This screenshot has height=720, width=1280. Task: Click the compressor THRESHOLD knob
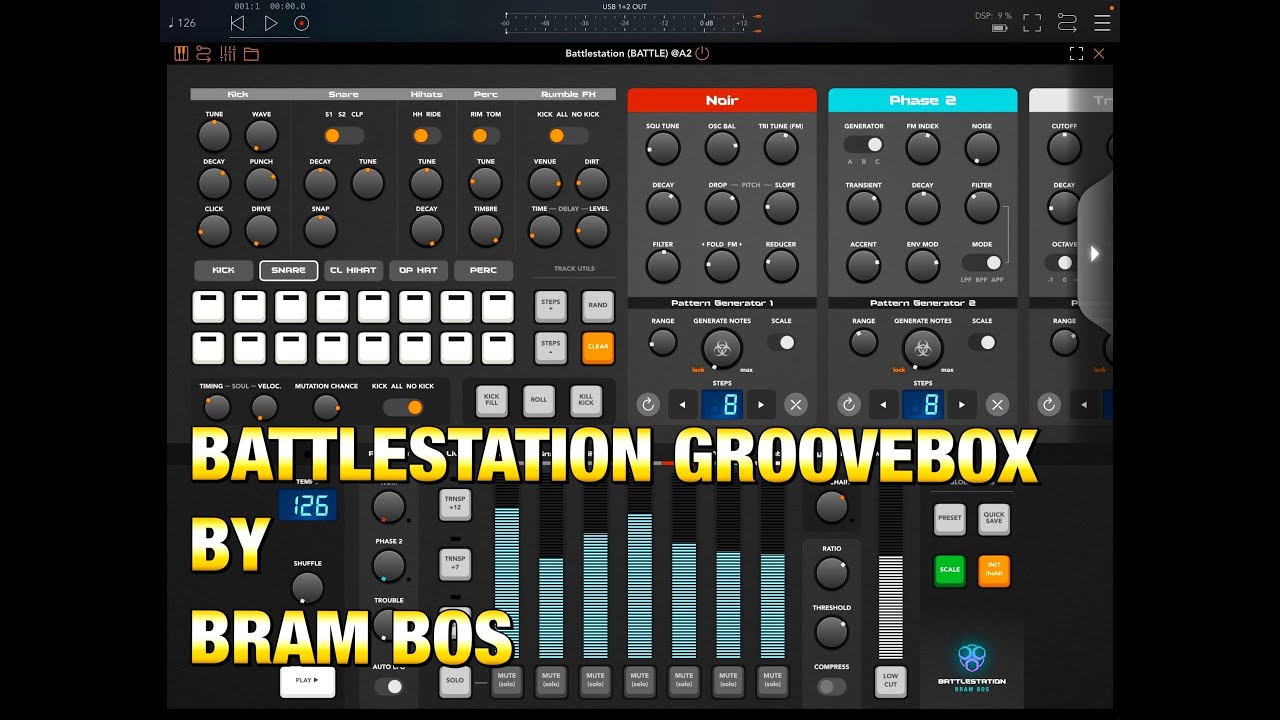[x=832, y=632]
